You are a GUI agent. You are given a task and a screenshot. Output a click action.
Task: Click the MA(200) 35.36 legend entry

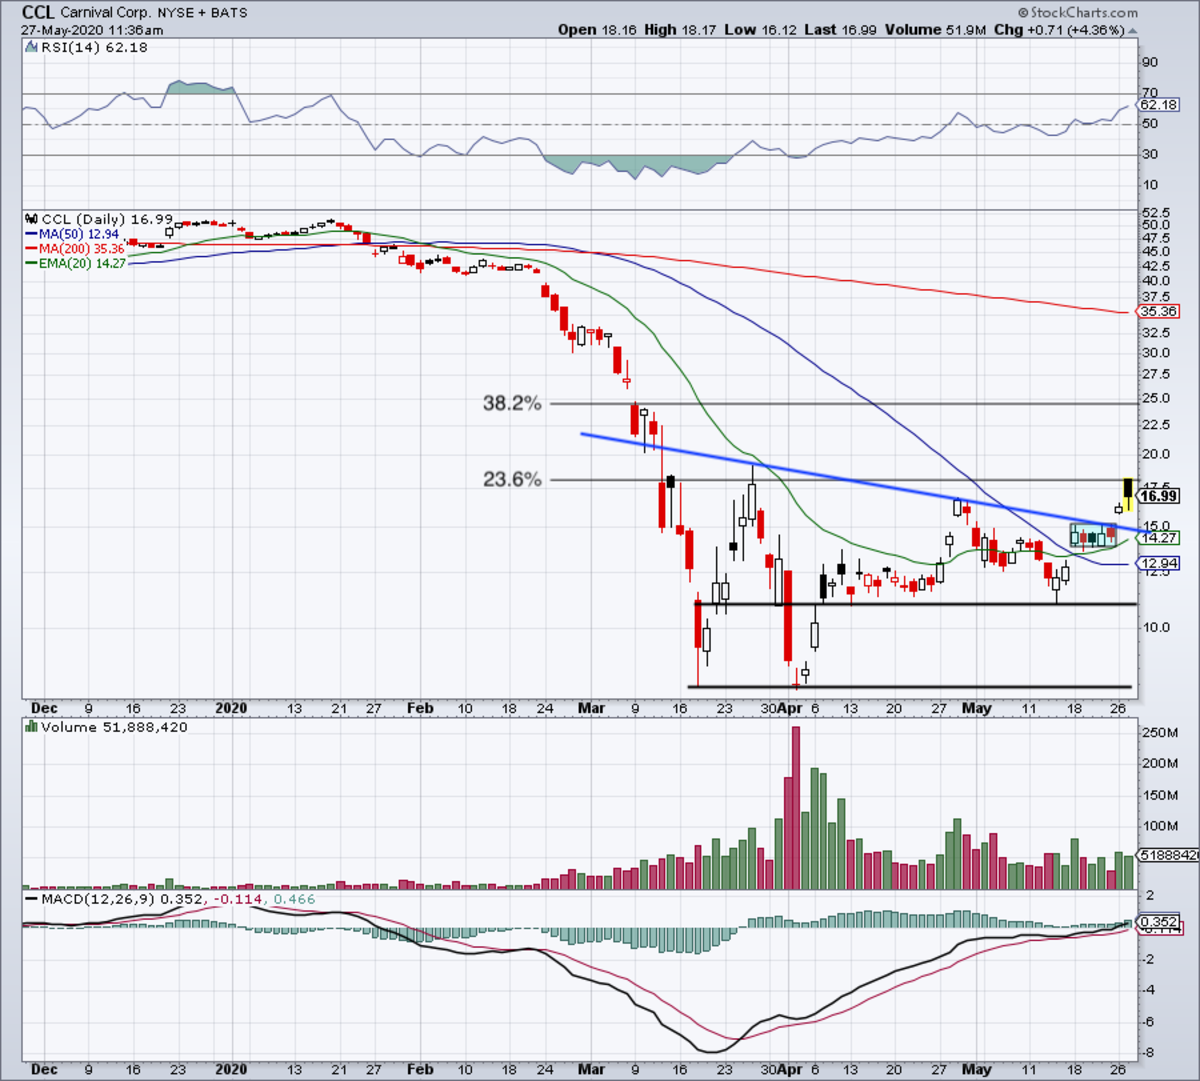[75, 249]
